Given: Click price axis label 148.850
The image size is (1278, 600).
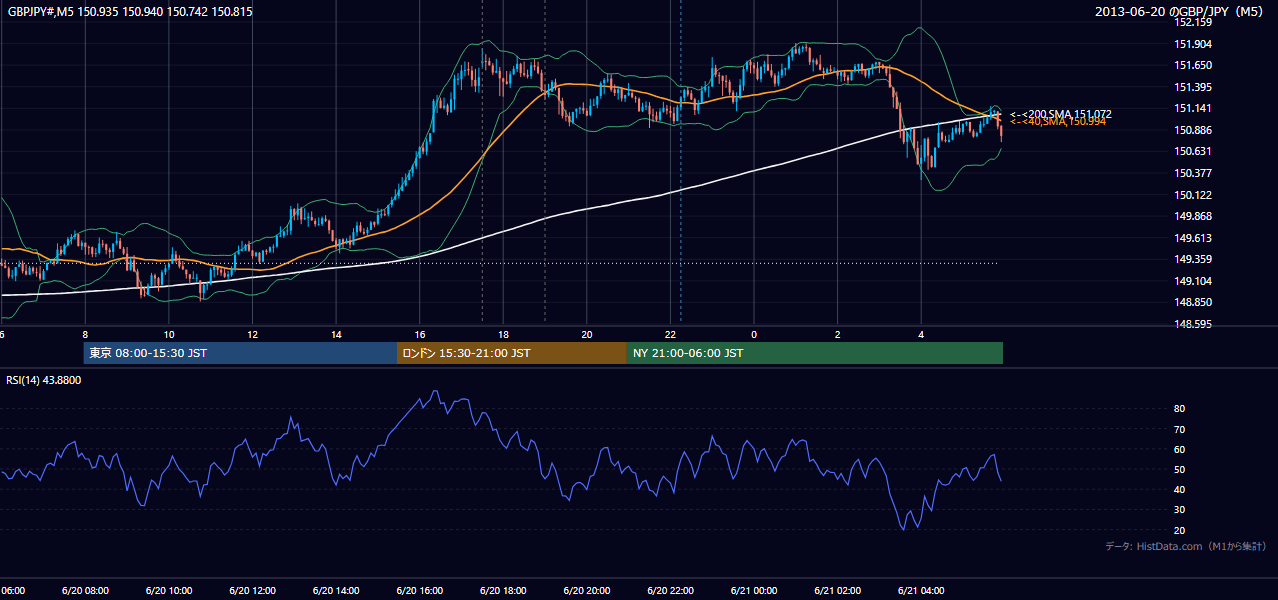Looking at the screenshot, I should [x=1193, y=302].
